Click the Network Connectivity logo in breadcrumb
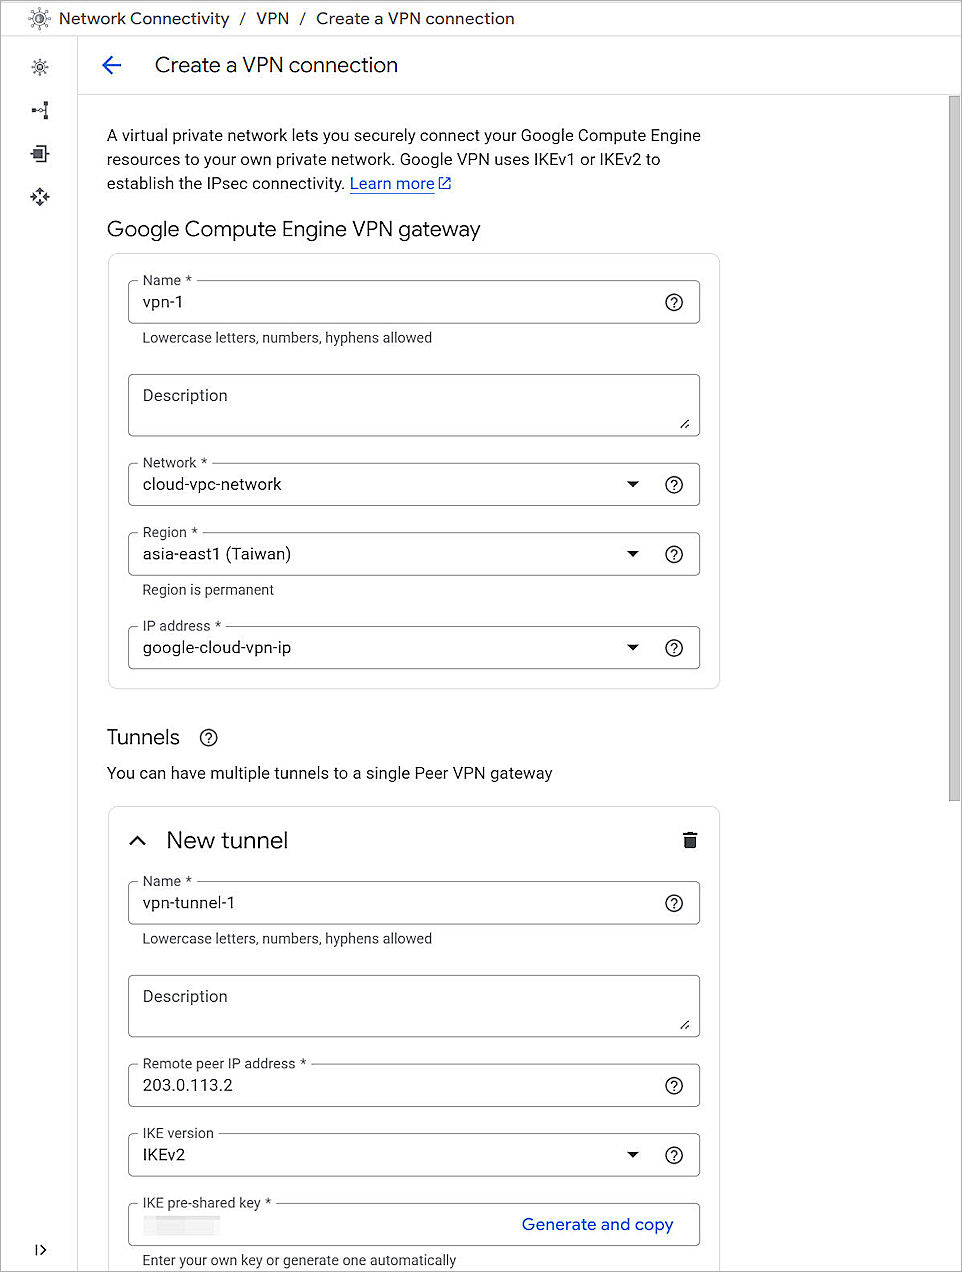The image size is (962, 1272). (x=38, y=18)
